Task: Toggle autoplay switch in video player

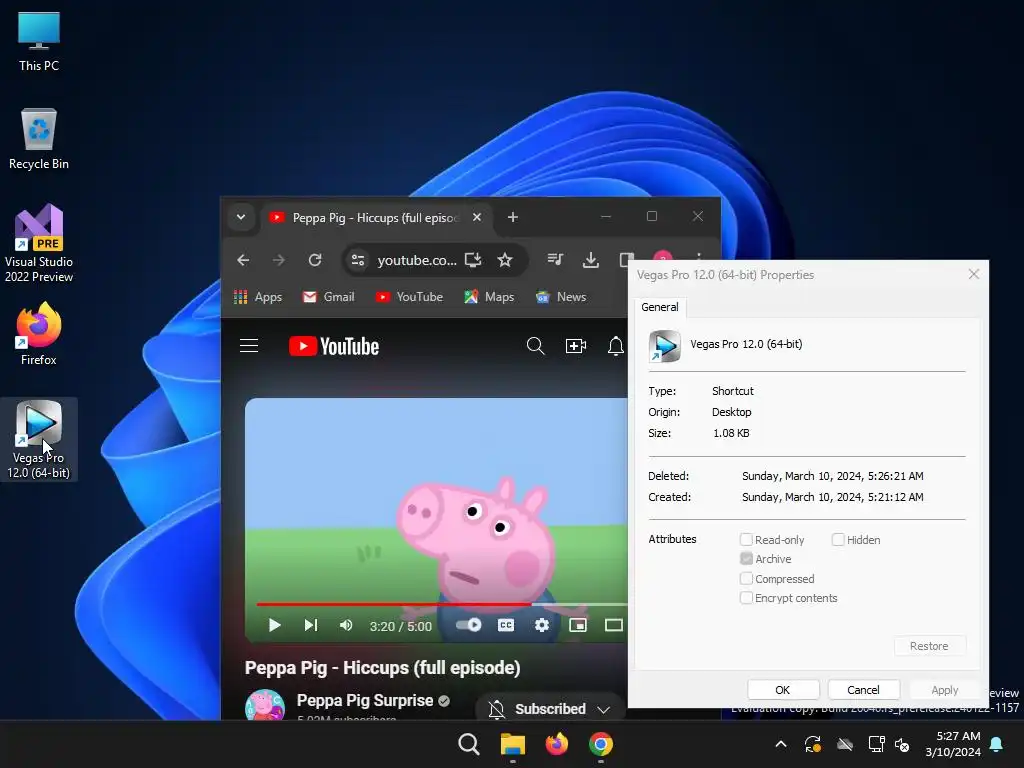Action: coord(468,625)
